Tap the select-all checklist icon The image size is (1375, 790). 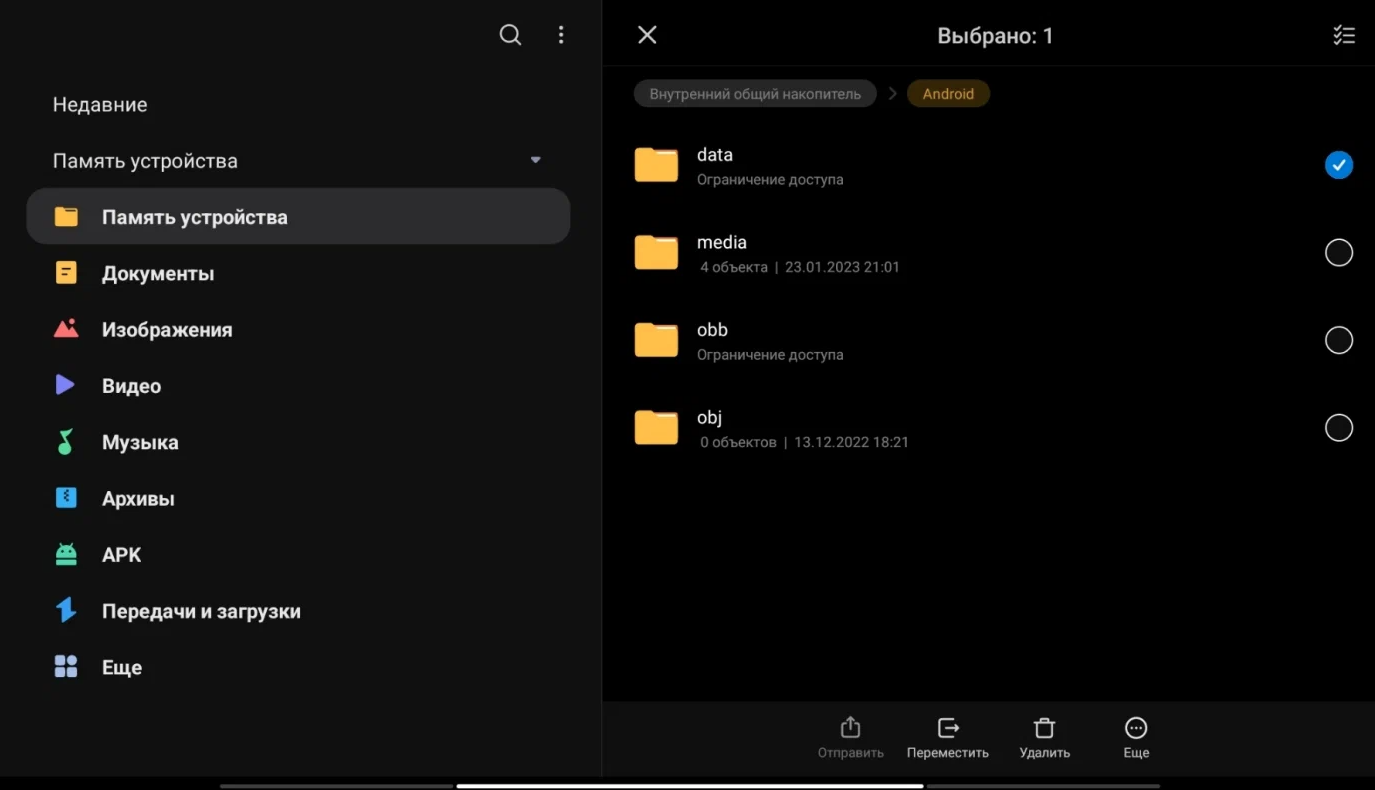[1344, 35]
